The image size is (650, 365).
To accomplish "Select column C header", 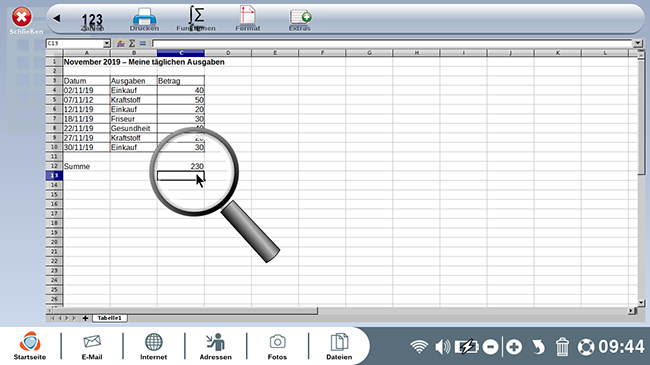I will pos(181,53).
